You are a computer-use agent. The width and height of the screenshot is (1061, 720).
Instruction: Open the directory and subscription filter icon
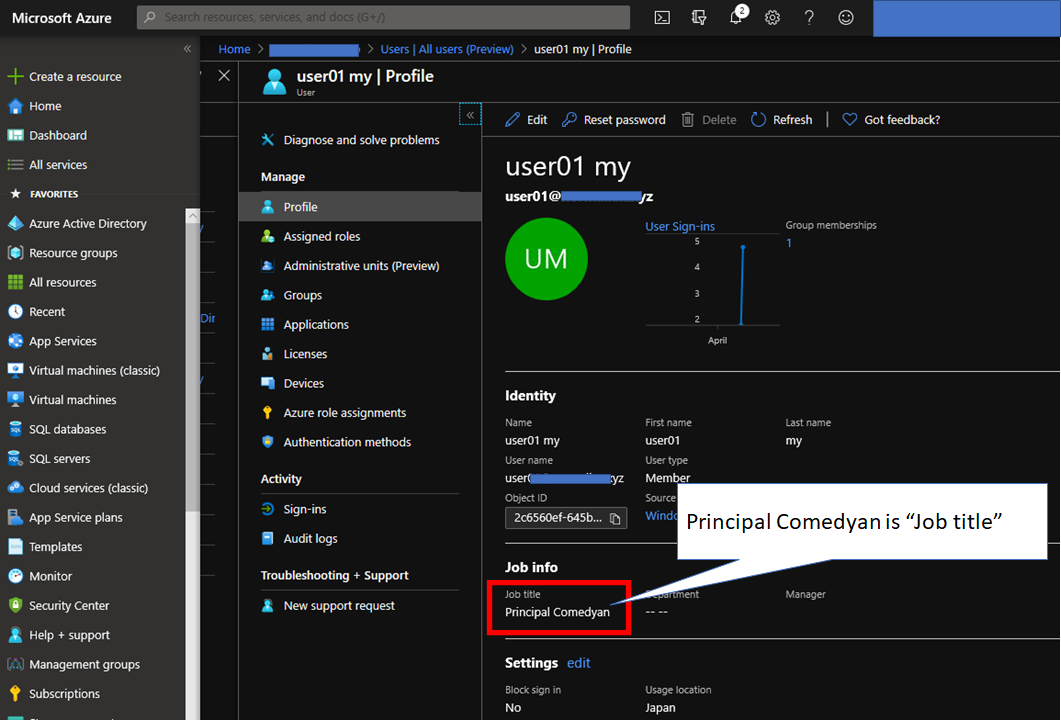[x=699, y=18]
